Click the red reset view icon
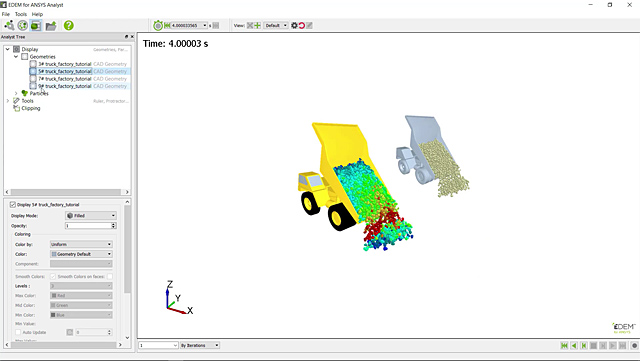Image resolution: width=640 pixels, height=361 pixels. [x=302, y=25]
